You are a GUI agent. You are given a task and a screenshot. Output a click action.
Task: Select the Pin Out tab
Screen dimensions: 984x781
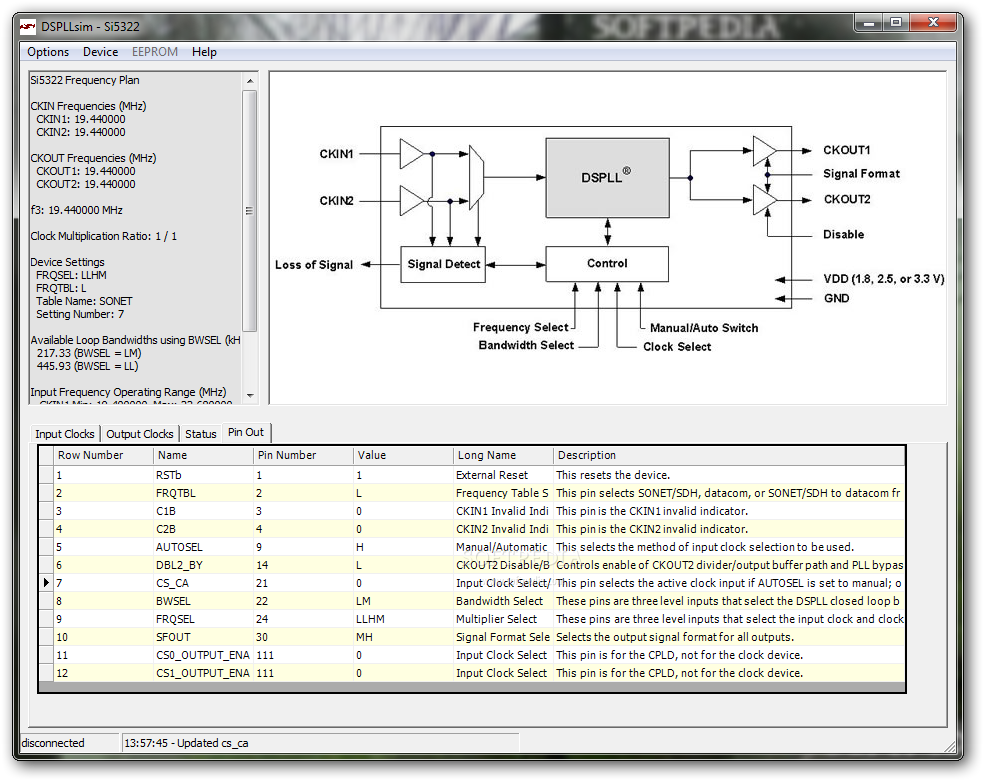pyautogui.click(x=246, y=432)
